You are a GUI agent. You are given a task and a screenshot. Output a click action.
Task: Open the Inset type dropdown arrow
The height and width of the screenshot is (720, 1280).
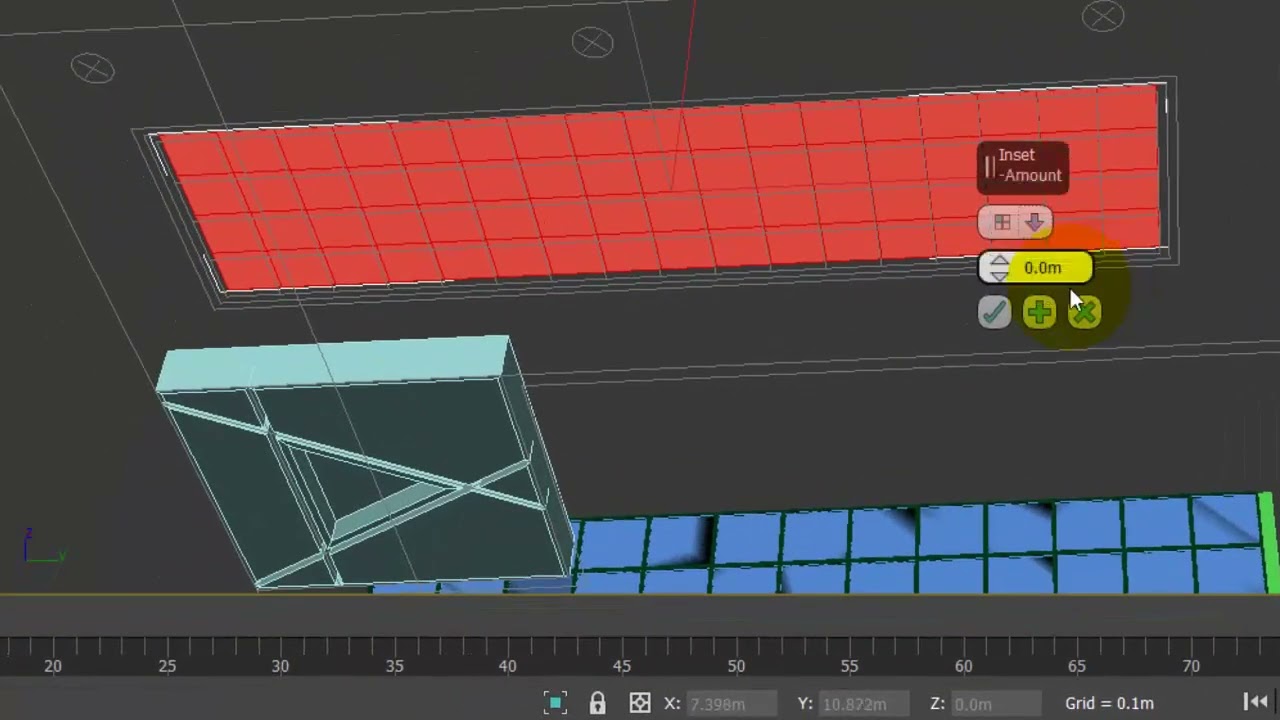pos(1034,222)
